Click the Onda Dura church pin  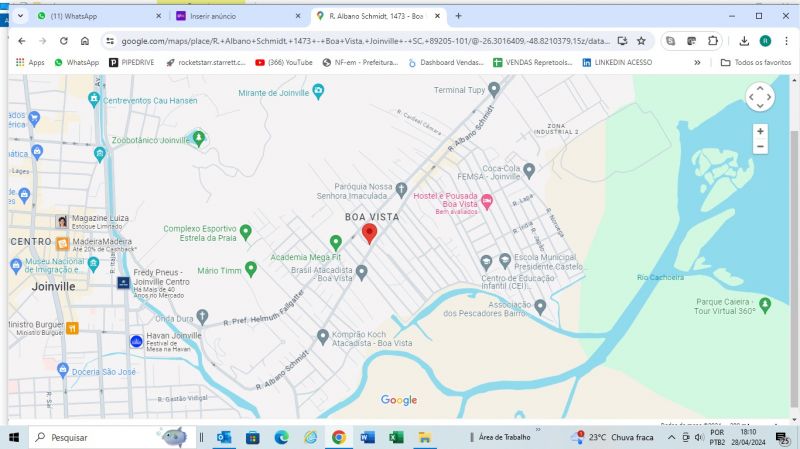[x=202, y=316]
